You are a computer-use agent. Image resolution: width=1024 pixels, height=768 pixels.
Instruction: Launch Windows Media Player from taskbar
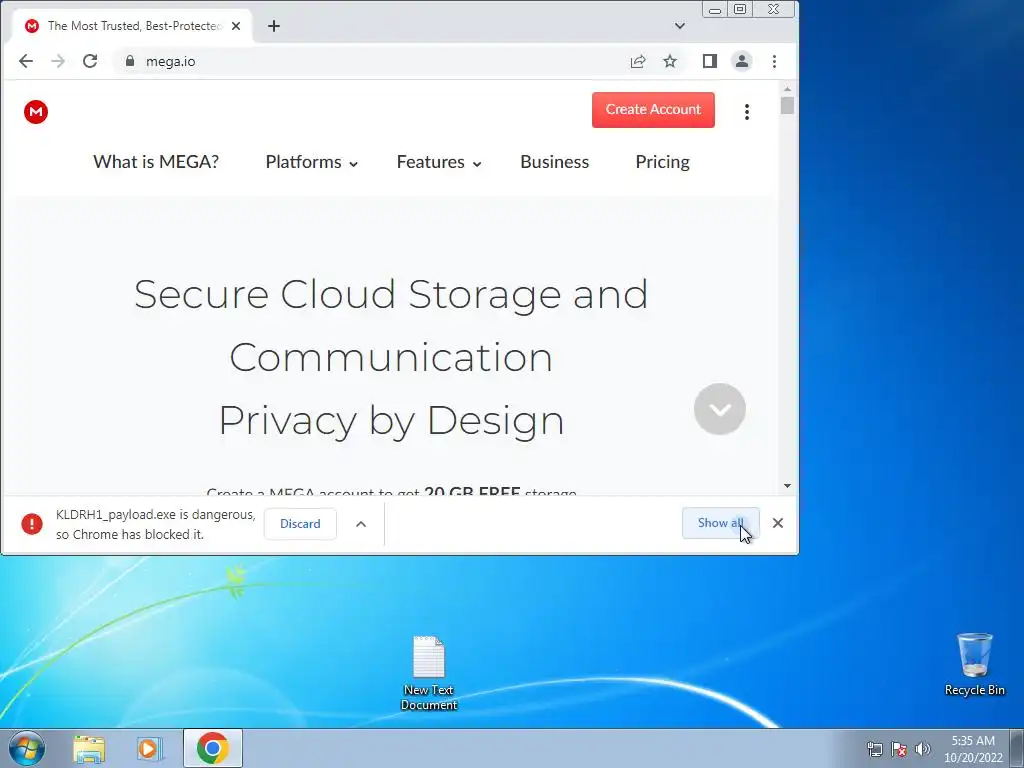pos(149,749)
